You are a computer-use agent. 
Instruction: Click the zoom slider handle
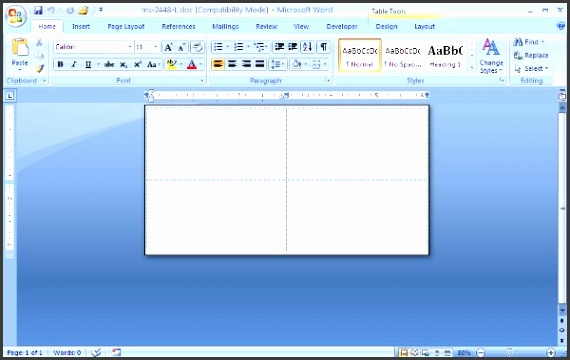click(509, 352)
